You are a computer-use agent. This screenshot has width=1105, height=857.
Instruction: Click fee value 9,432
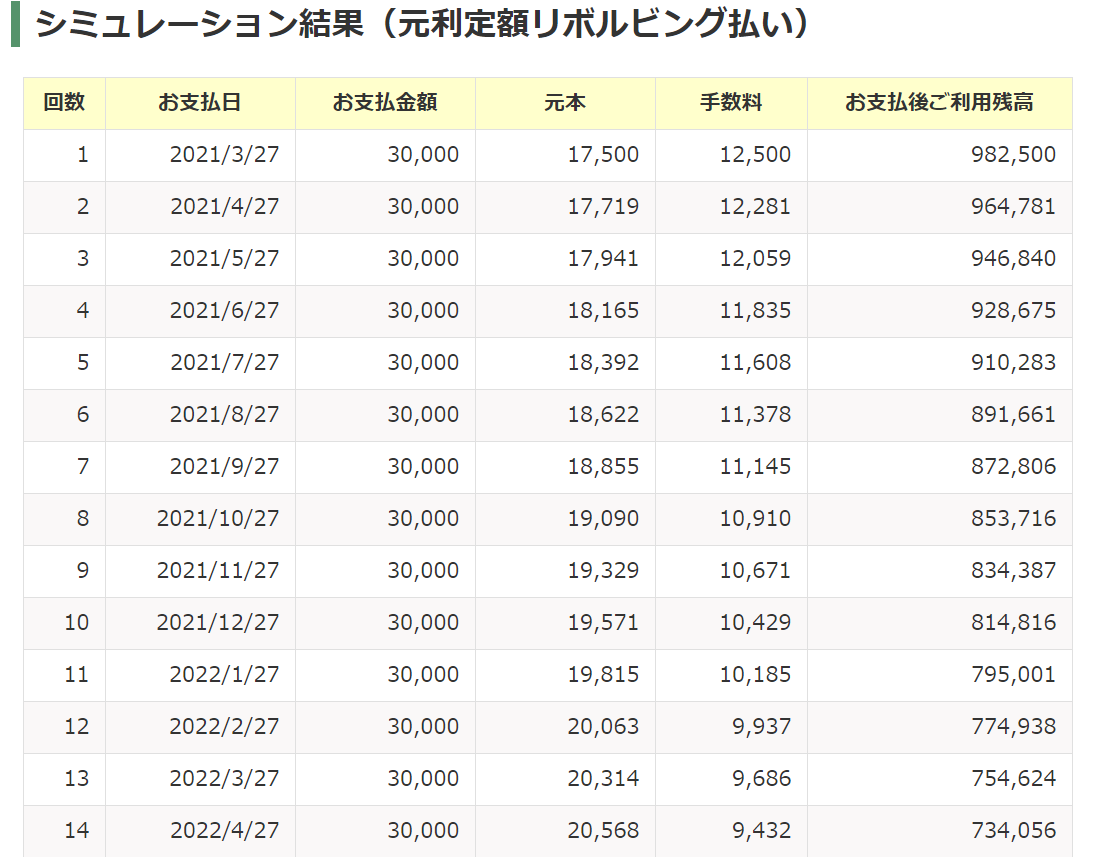click(x=762, y=830)
